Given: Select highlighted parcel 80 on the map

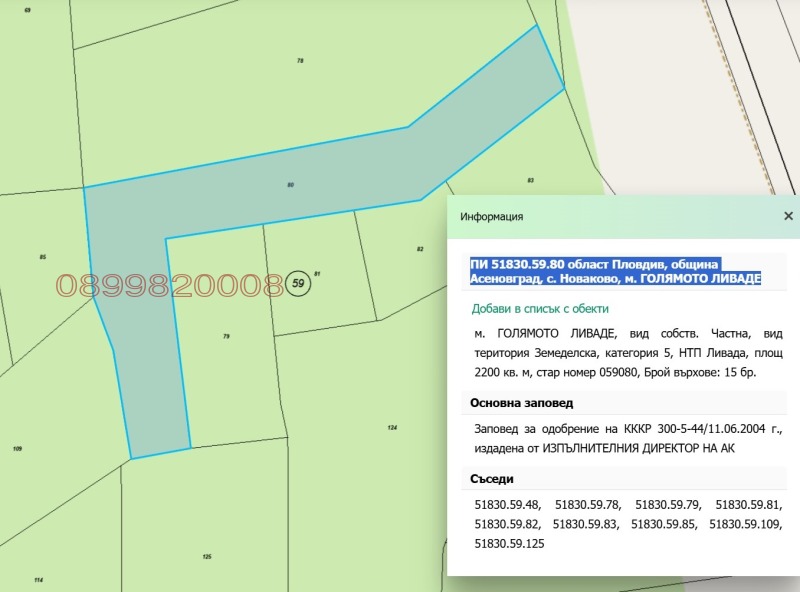Looking at the screenshot, I should (x=290, y=186).
